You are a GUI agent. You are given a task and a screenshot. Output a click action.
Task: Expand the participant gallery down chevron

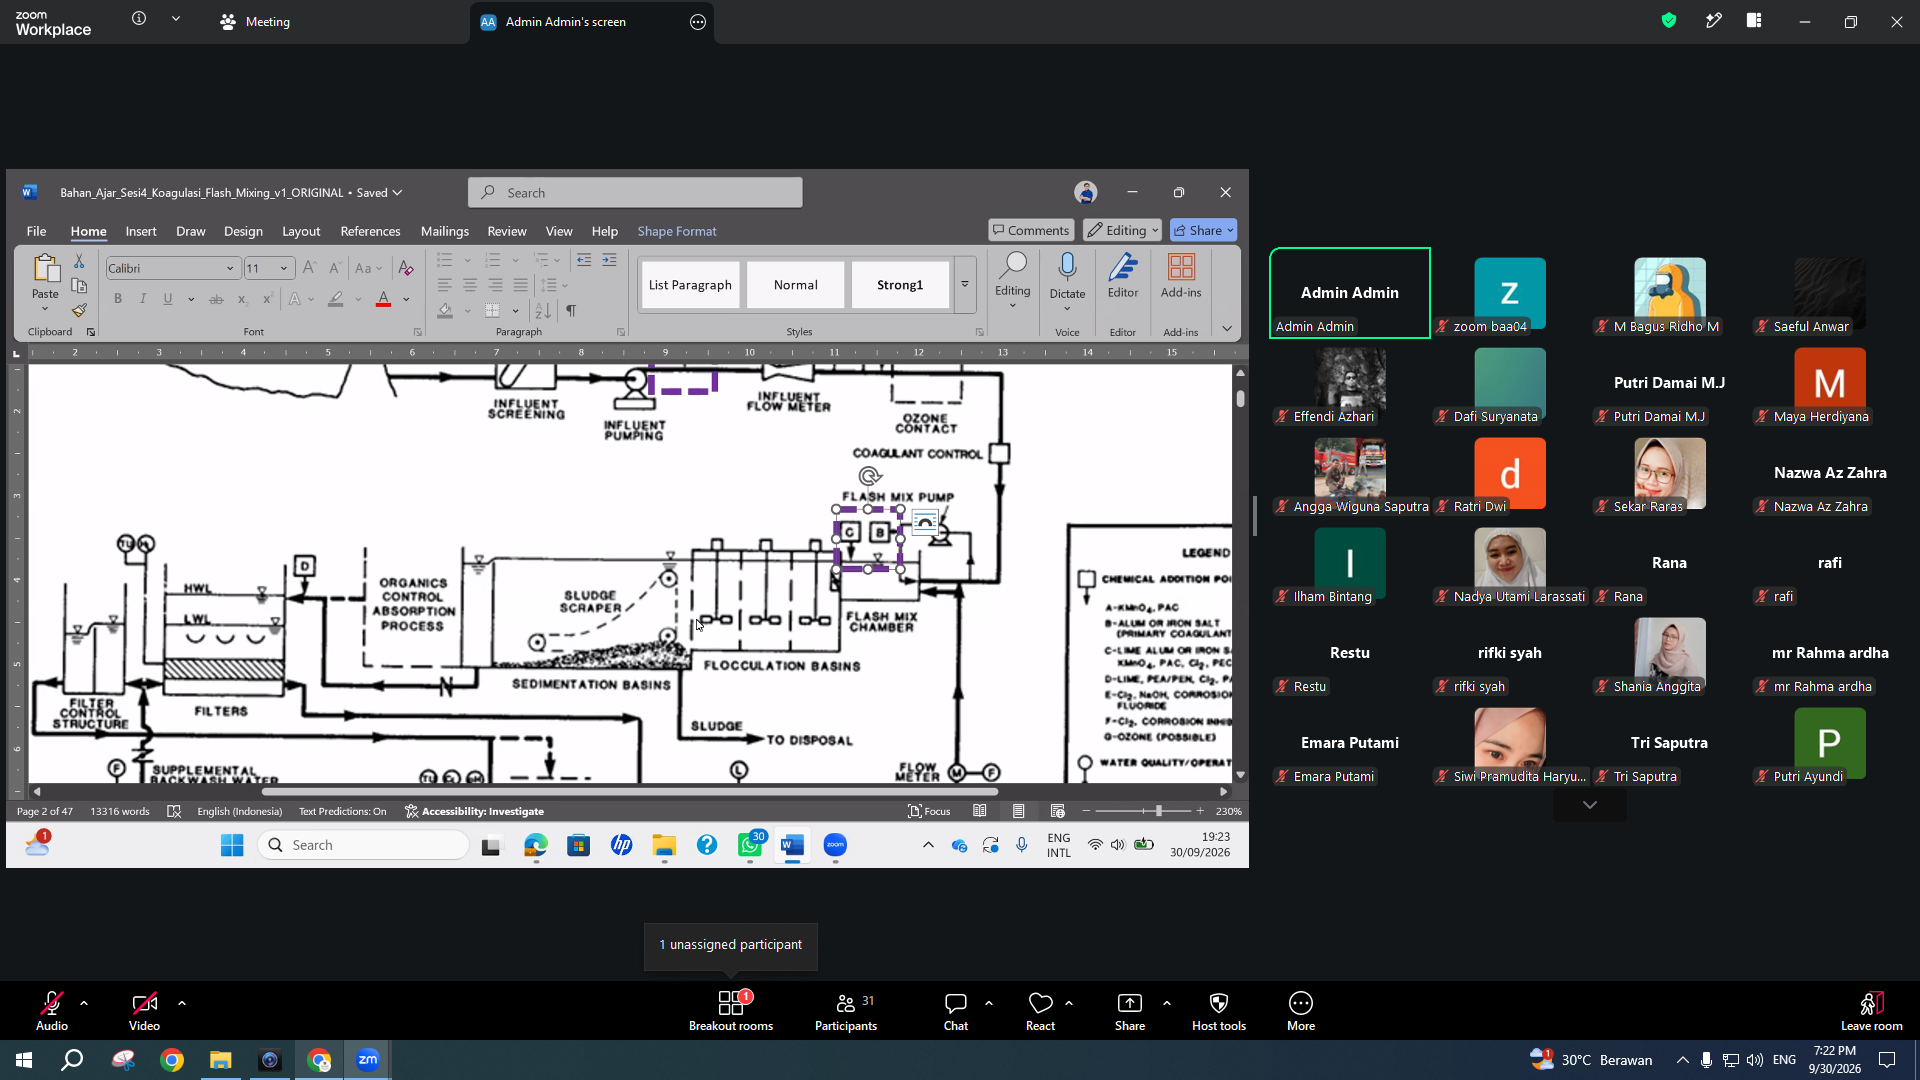click(x=1590, y=805)
